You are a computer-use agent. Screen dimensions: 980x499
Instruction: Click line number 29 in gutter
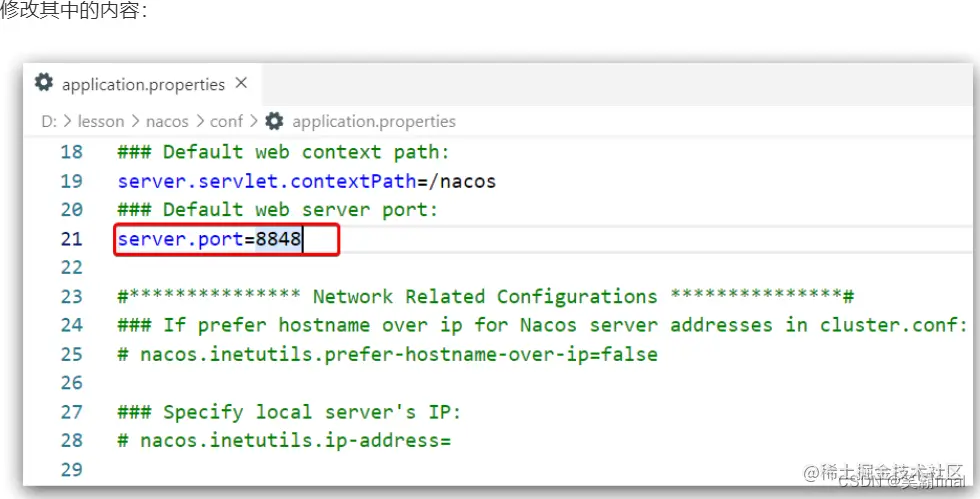pyautogui.click(x=71, y=470)
